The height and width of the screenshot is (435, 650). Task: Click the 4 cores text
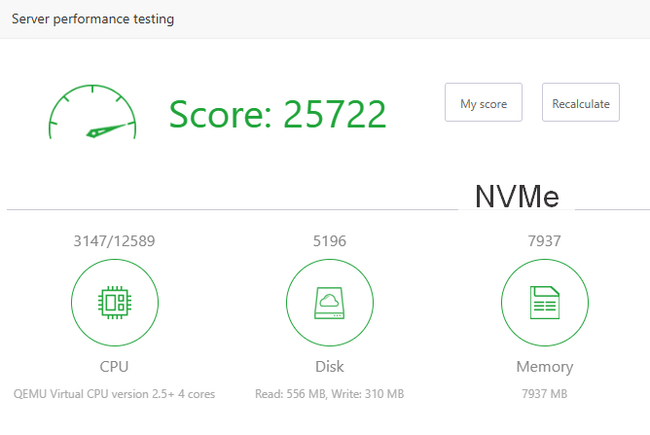click(x=195, y=394)
